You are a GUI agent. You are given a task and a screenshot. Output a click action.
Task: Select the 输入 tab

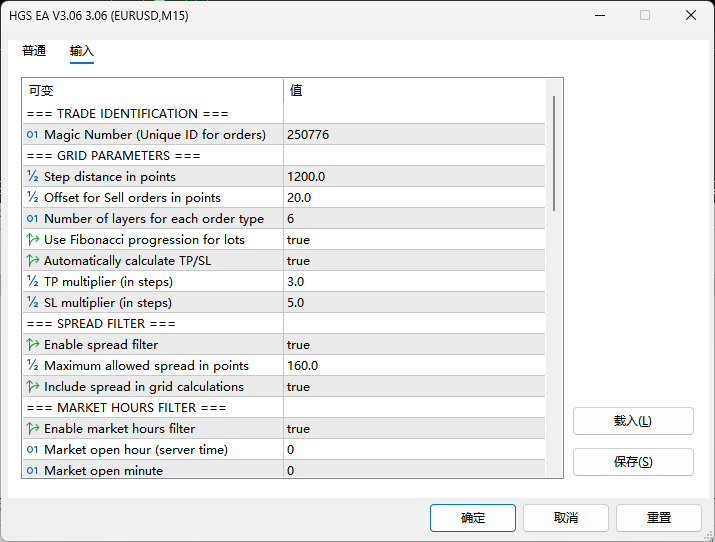pos(82,51)
